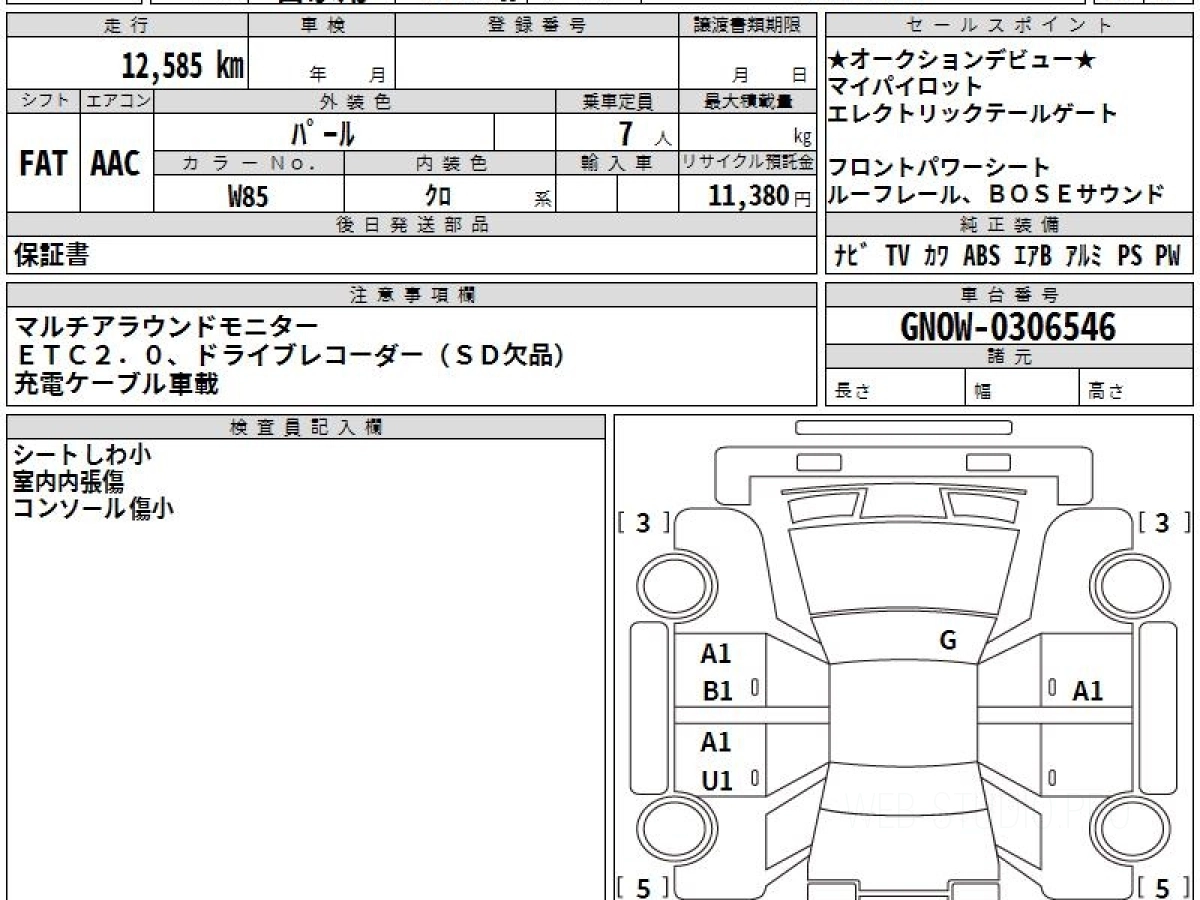
Task: Click the B1 damage mark on diagram
Action: point(717,691)
